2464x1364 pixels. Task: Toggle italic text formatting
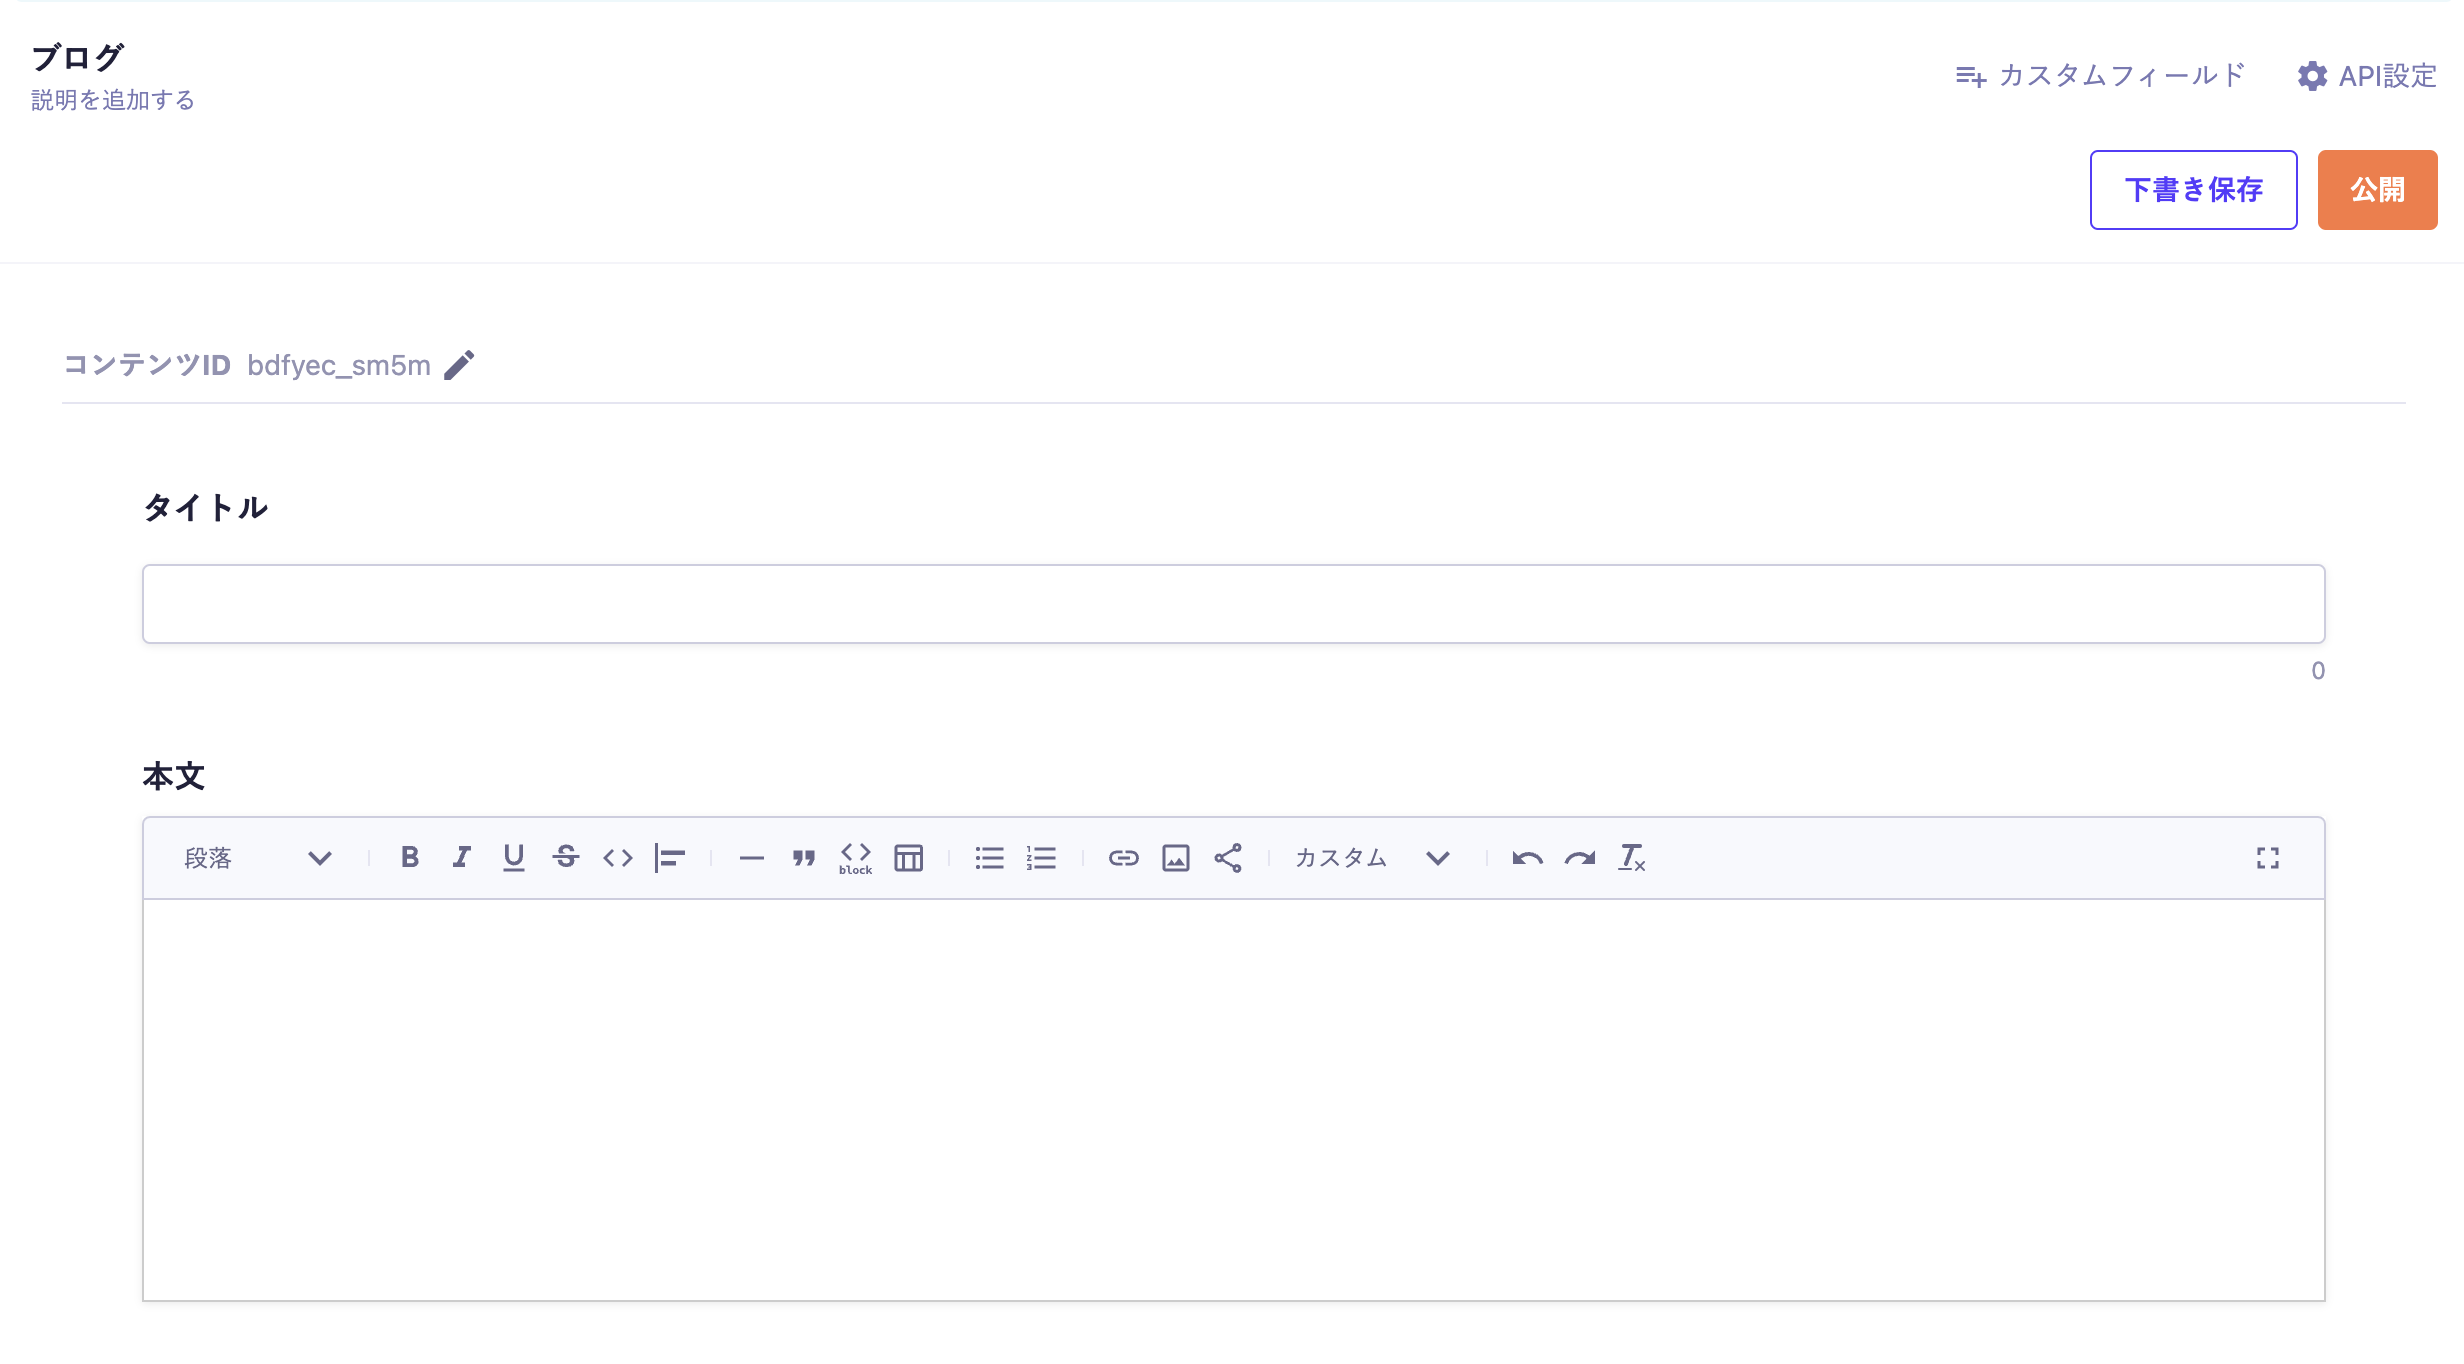click(x=461, y=857)
